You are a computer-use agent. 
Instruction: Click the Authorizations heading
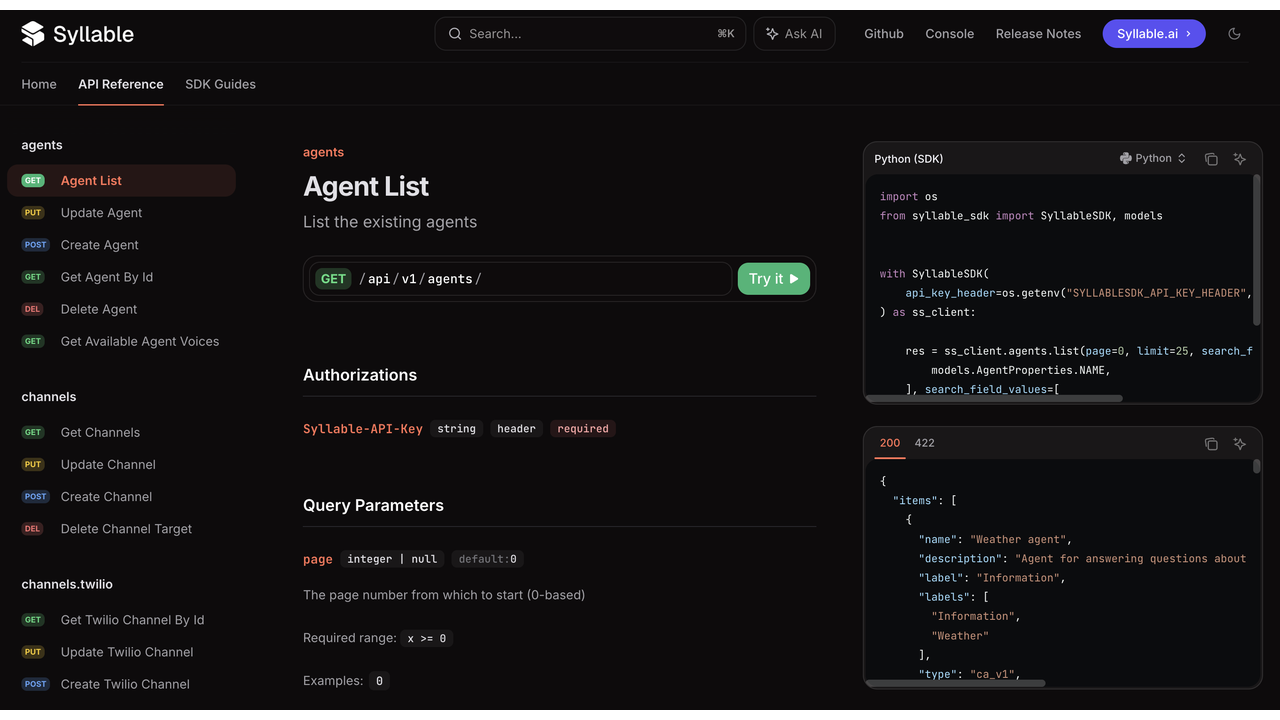pos(360,375)
